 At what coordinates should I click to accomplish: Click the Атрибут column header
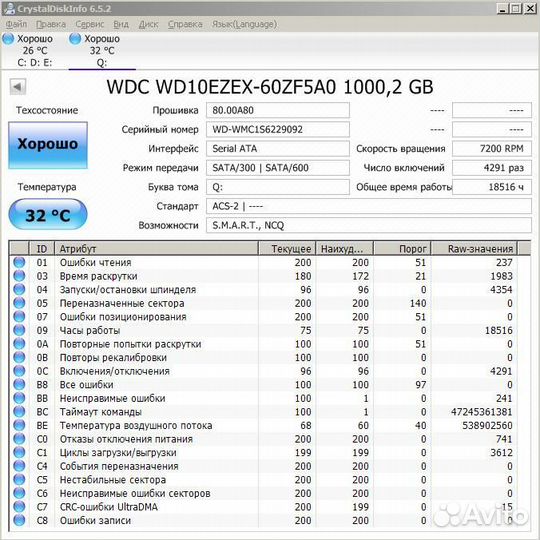coord(156,248)
